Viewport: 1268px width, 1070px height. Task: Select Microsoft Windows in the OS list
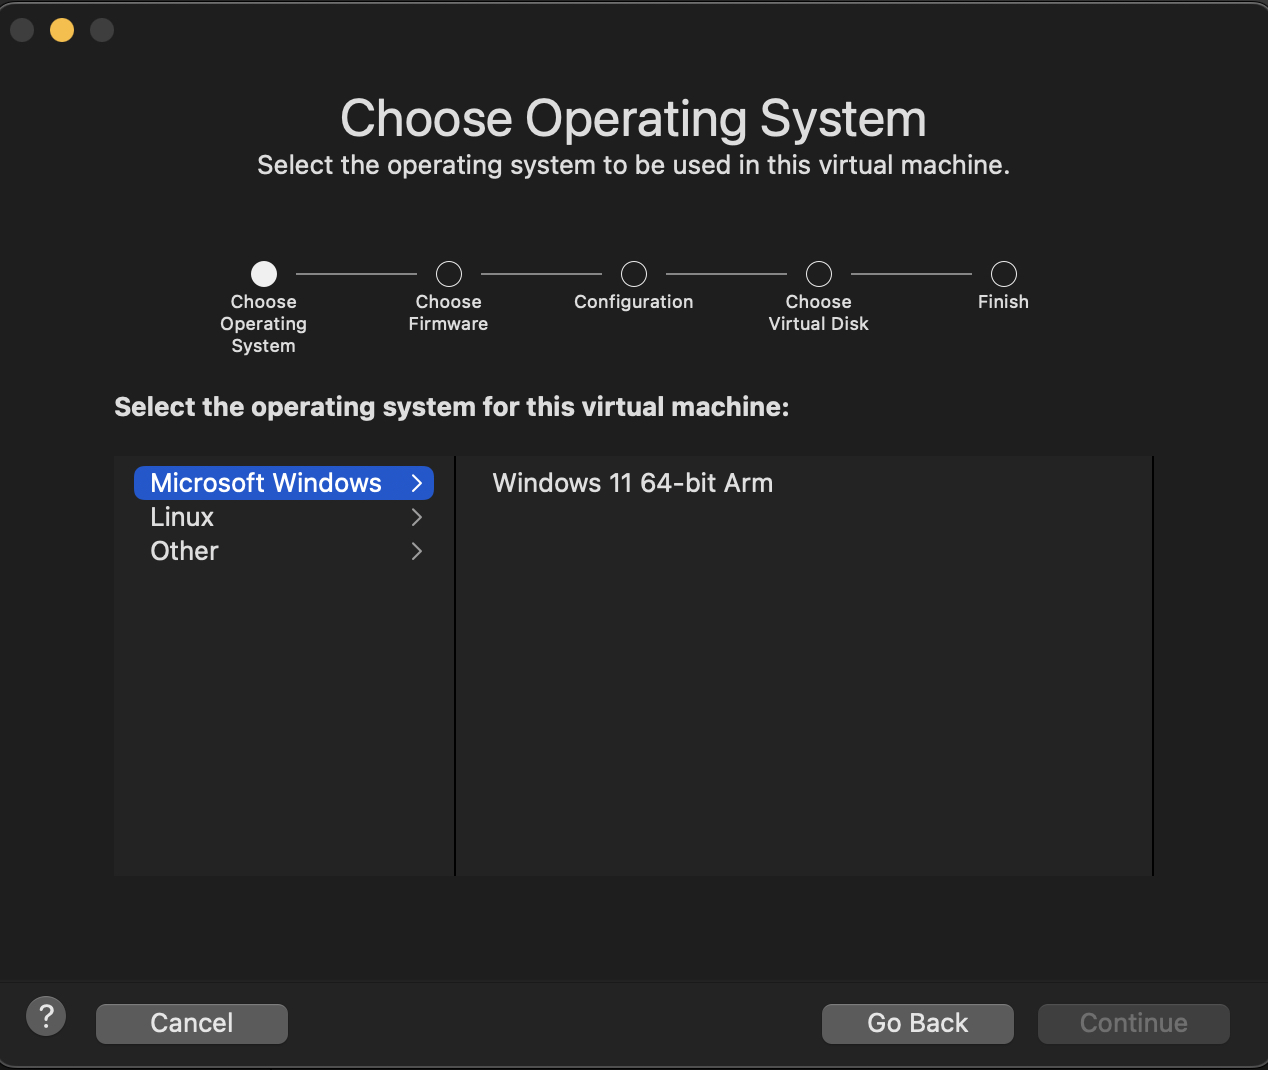point(284,483)
